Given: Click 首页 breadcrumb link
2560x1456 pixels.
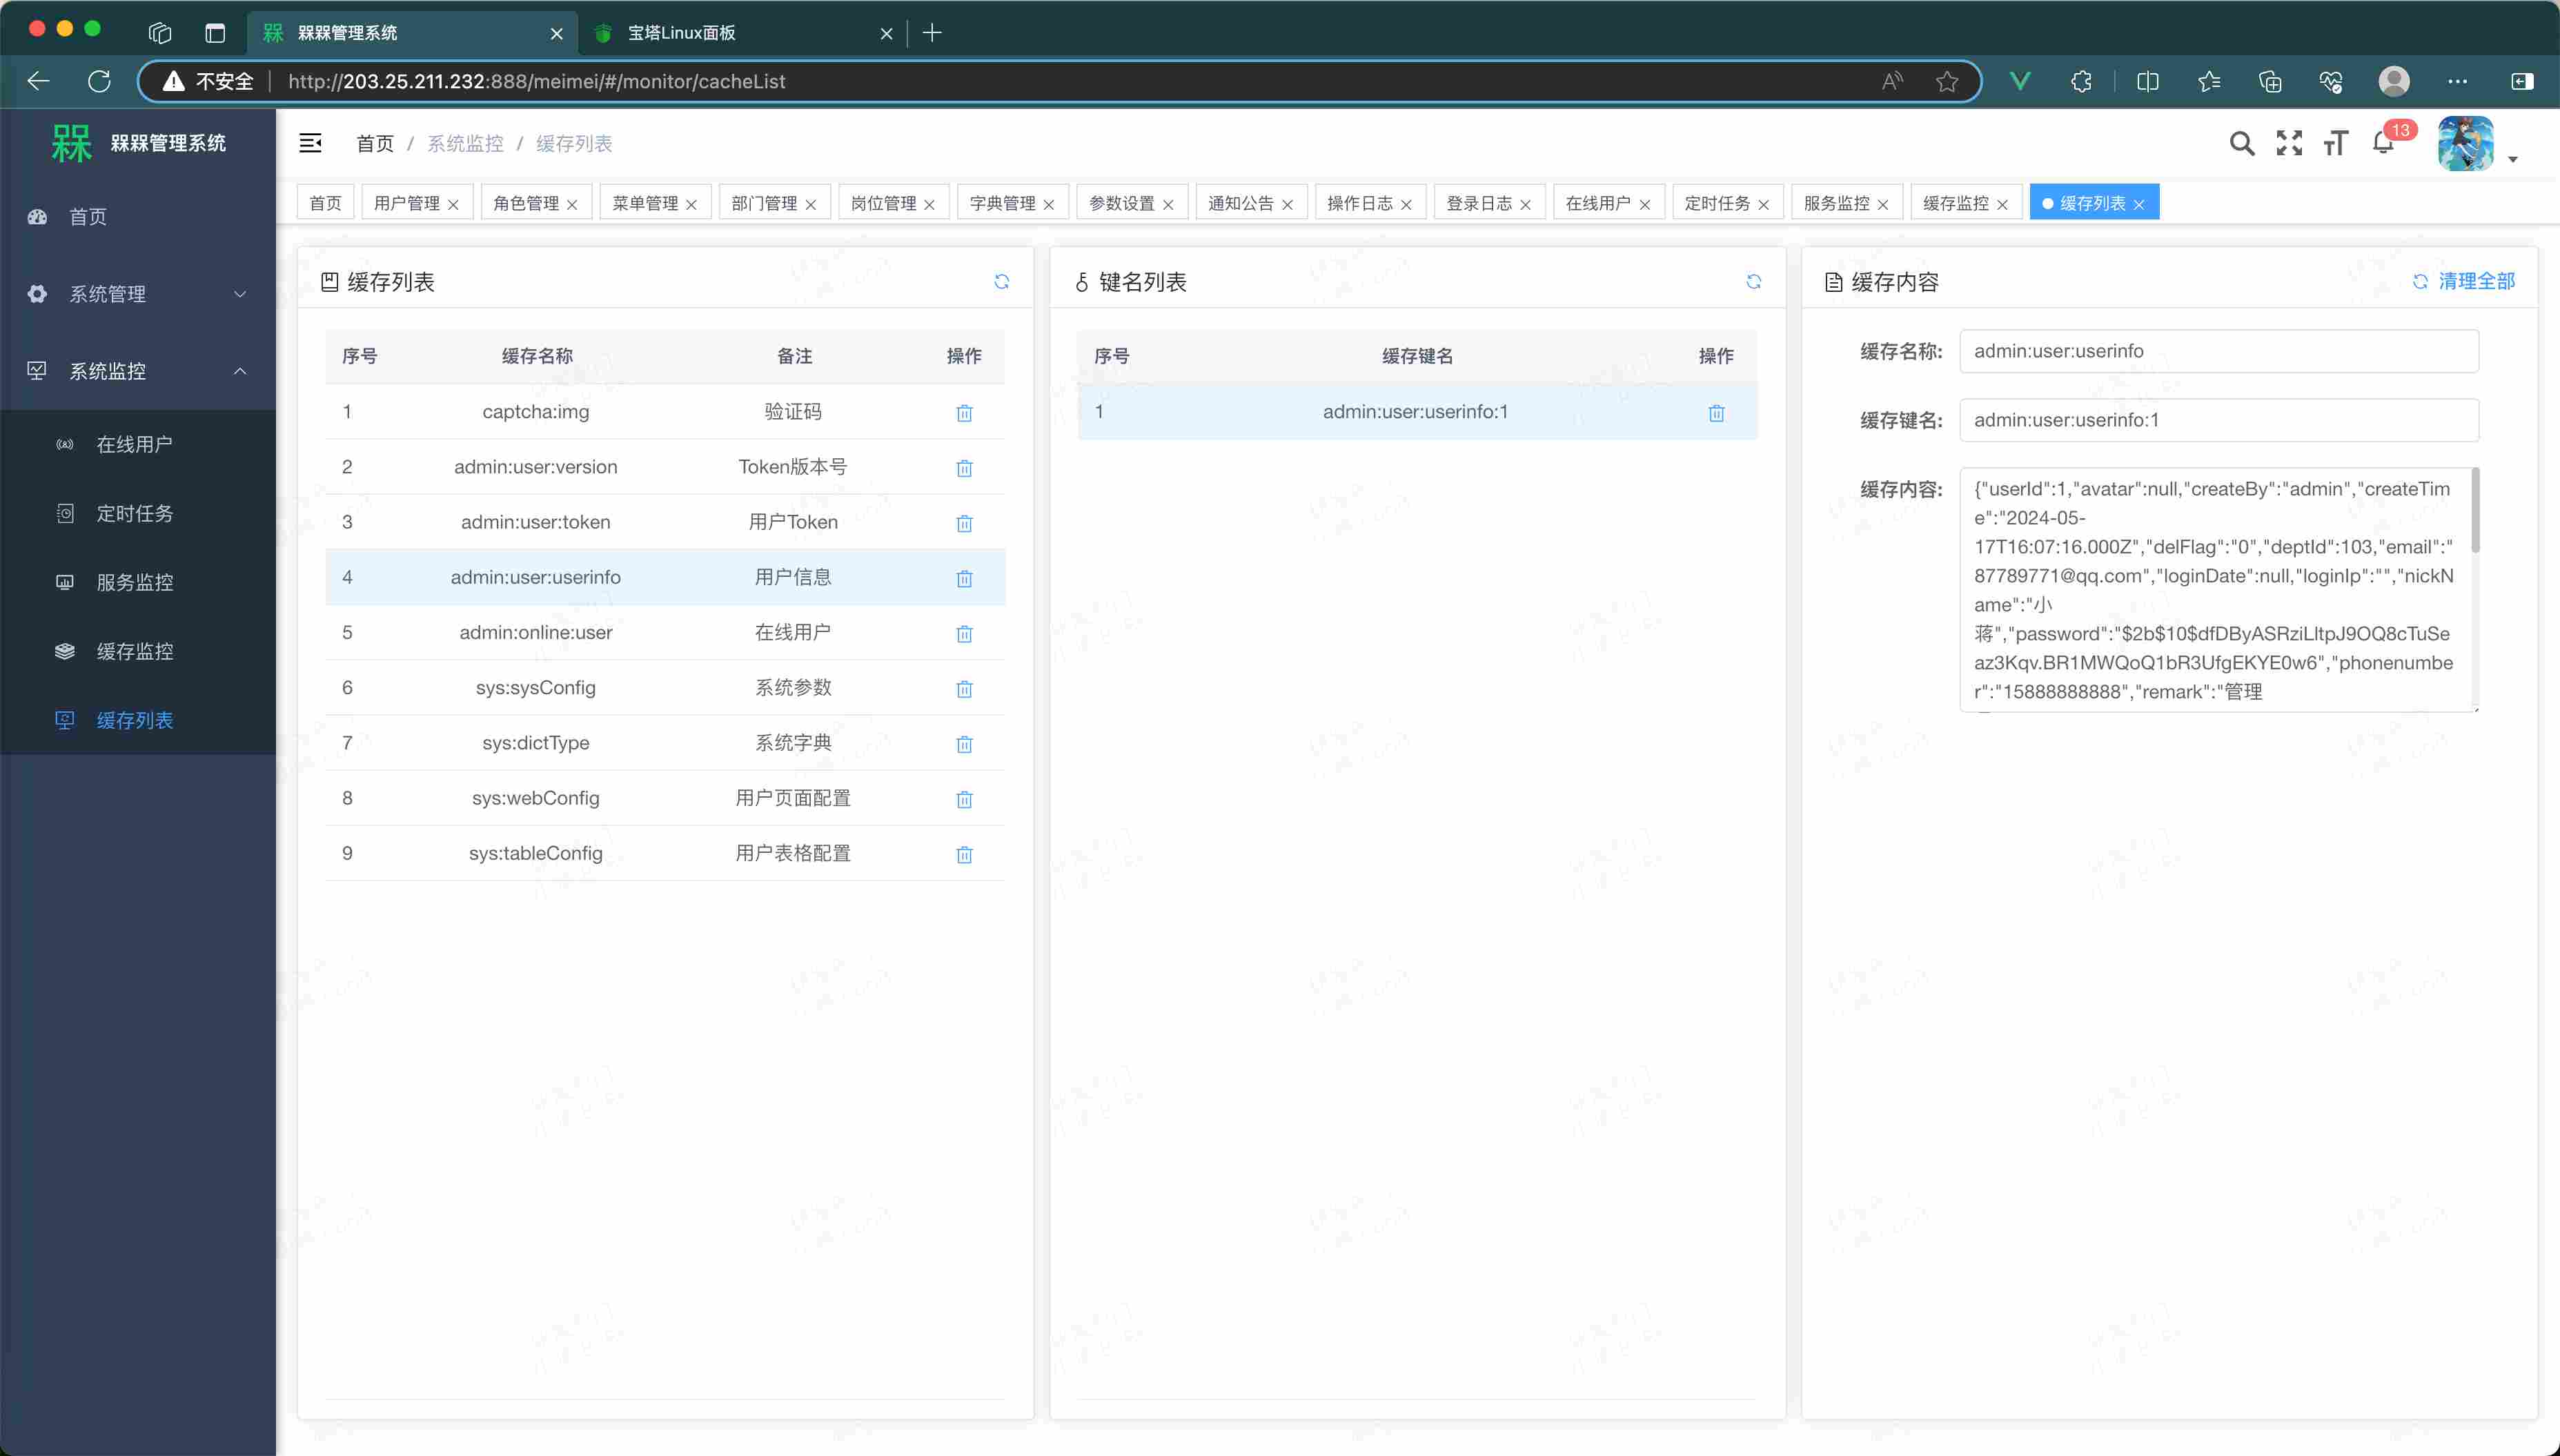Looking at the screenshot, I should click(x=375, y=144).
